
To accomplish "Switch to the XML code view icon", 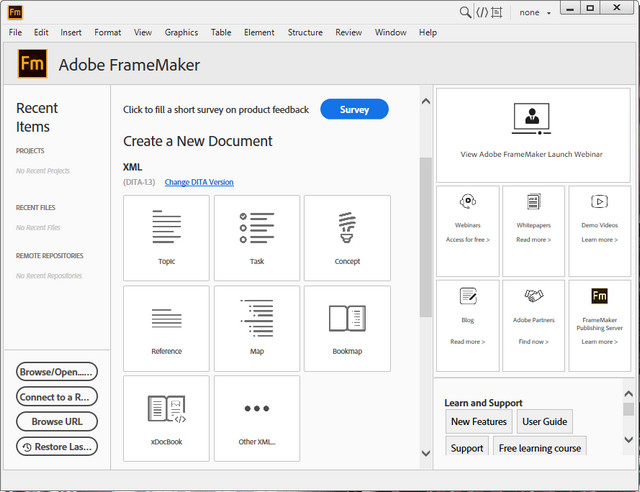I will [482, 12].
